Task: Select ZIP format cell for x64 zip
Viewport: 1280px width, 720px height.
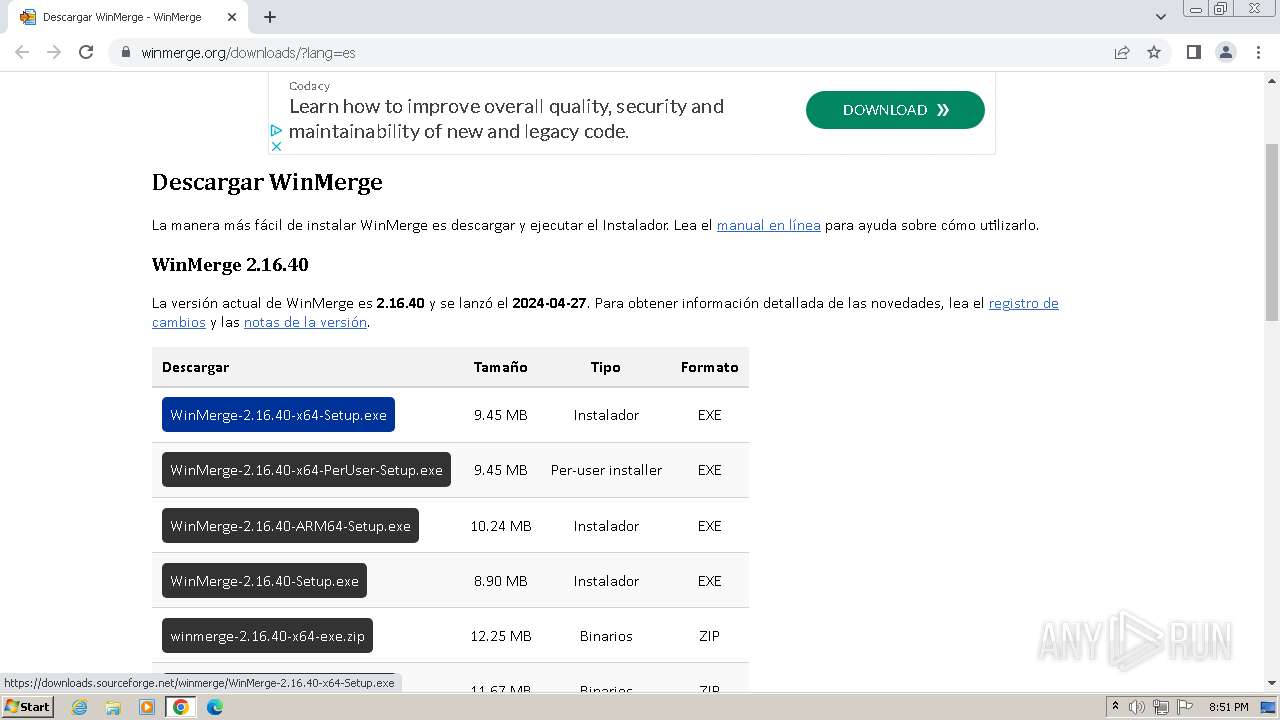Action: tap(710, 636)
